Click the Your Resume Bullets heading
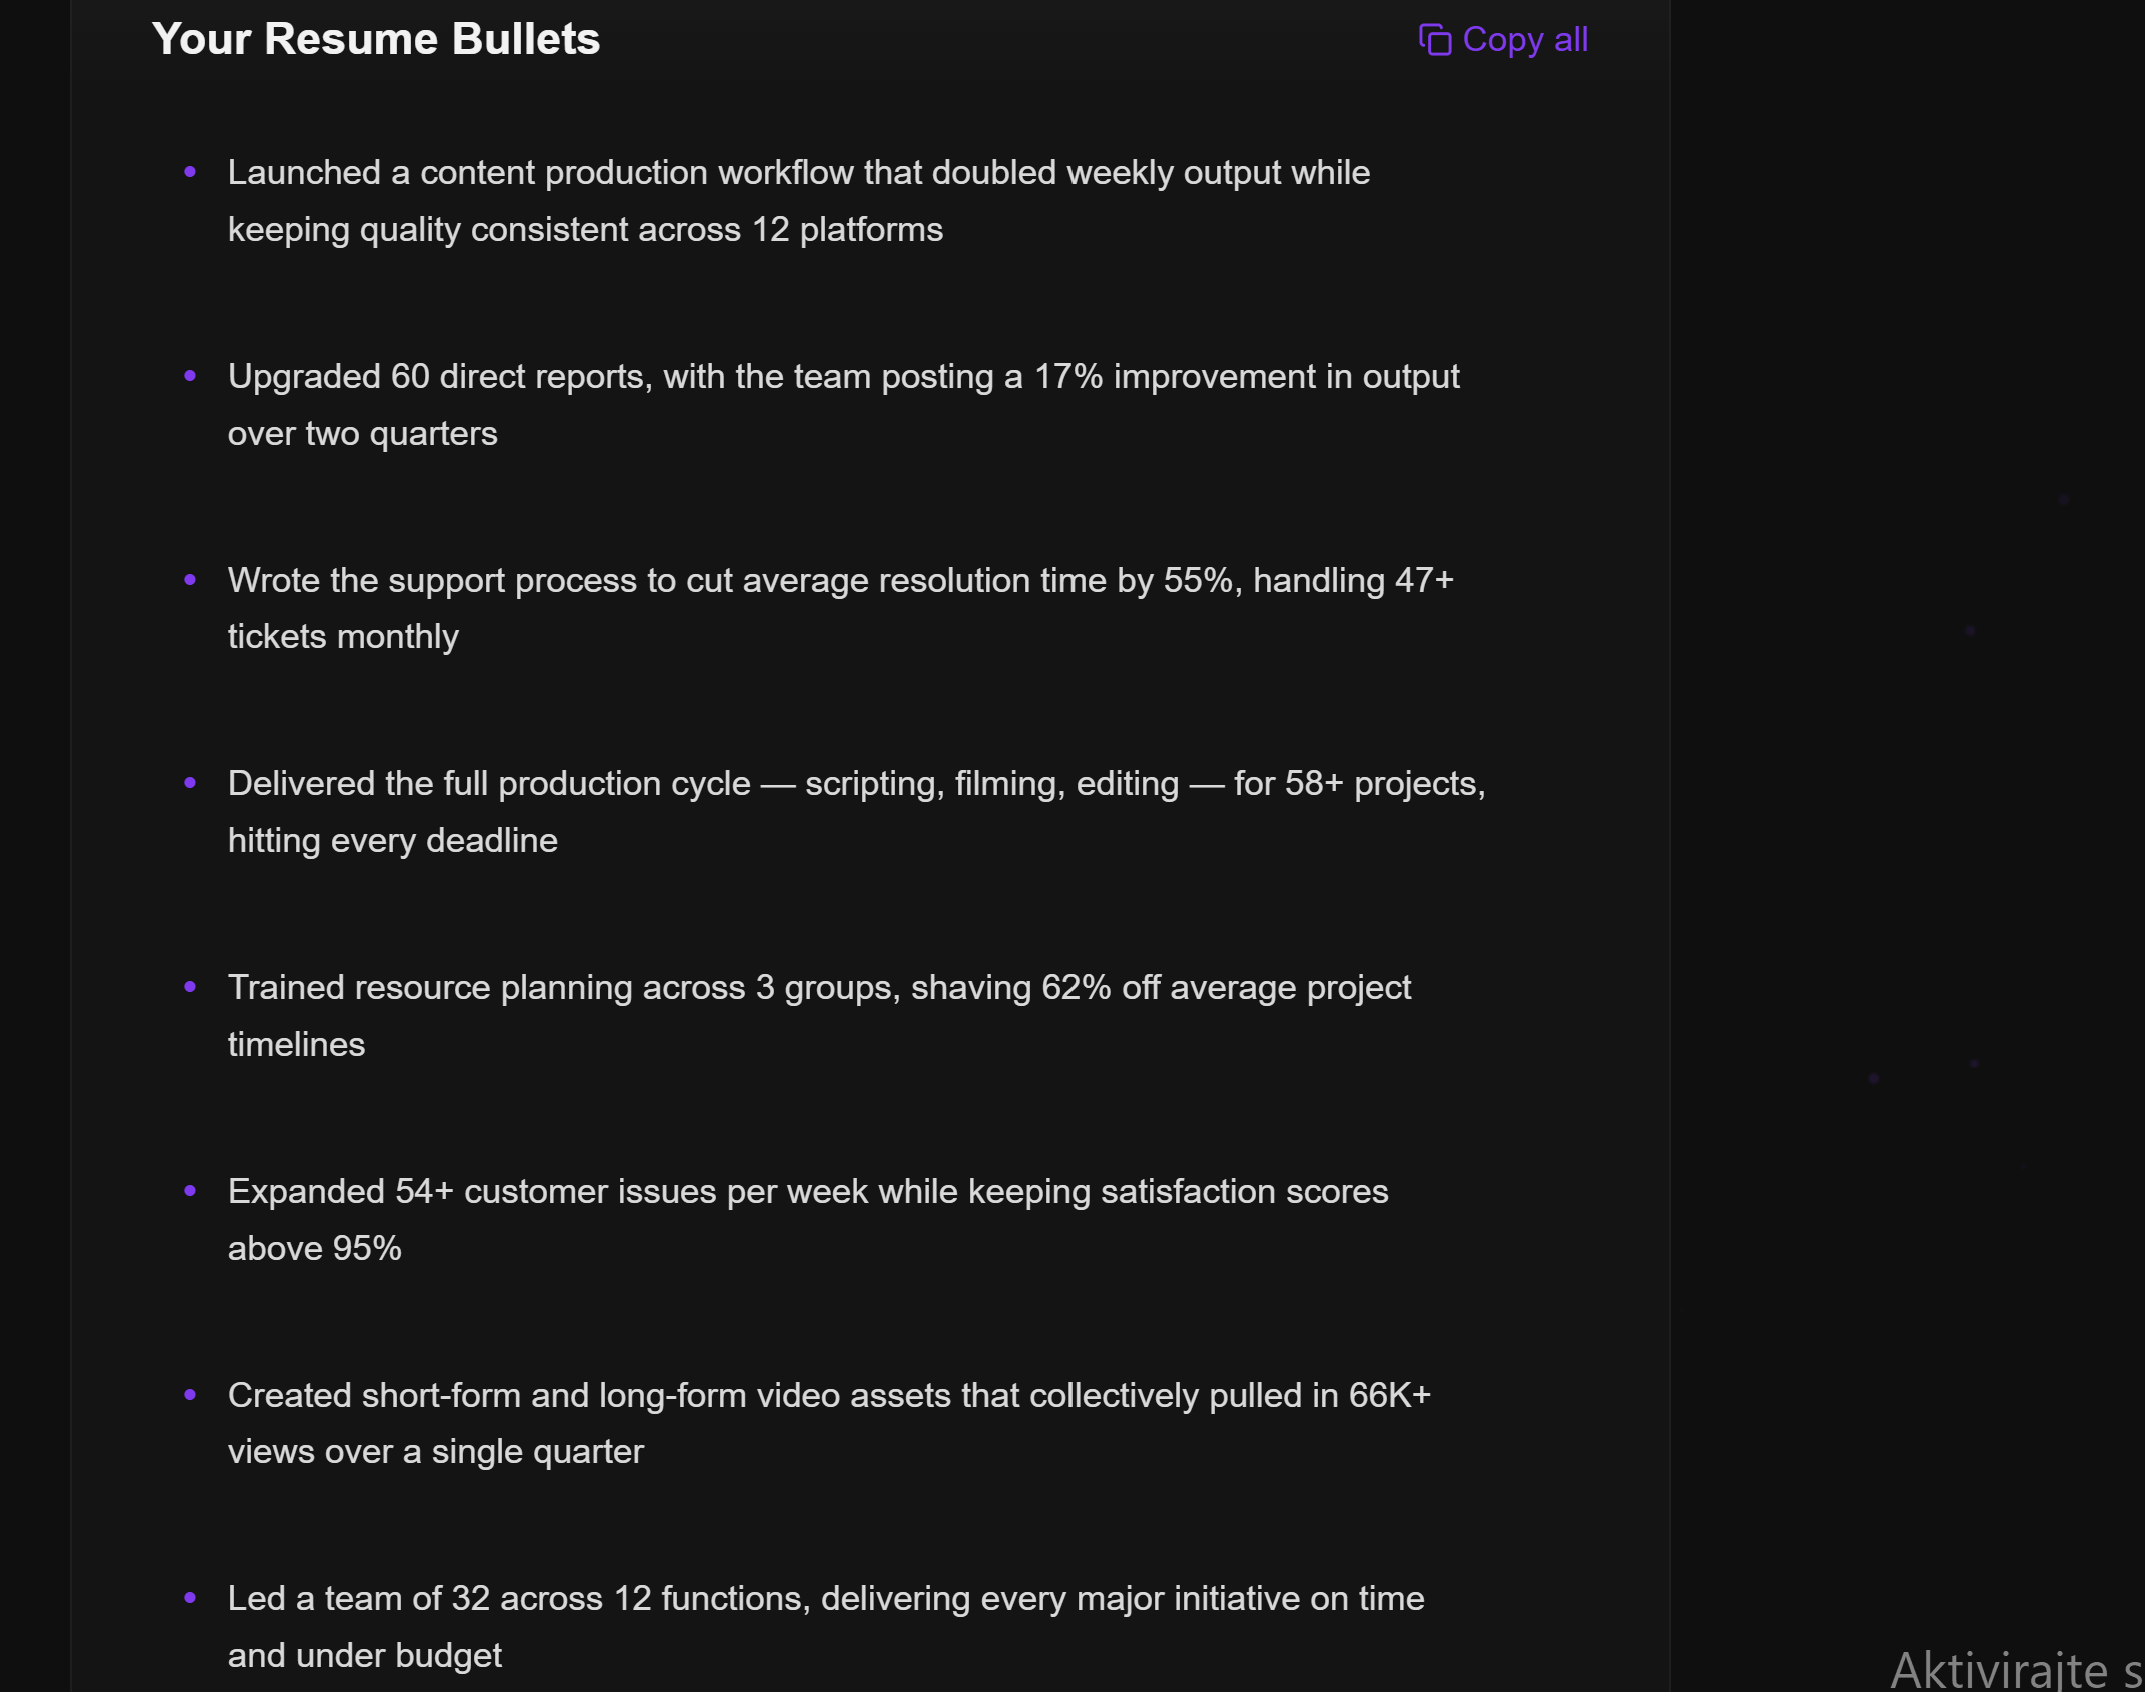The width and height of the screenshot is (2145, 1692). tap(376, 40)
